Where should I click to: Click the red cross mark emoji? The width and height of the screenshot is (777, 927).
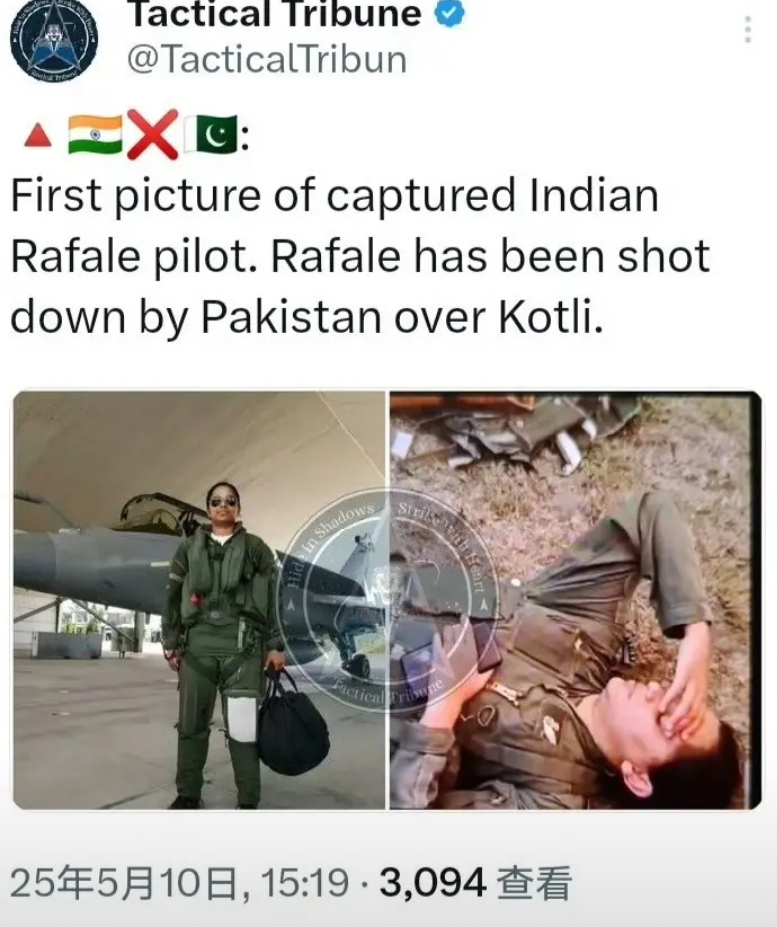153,135
